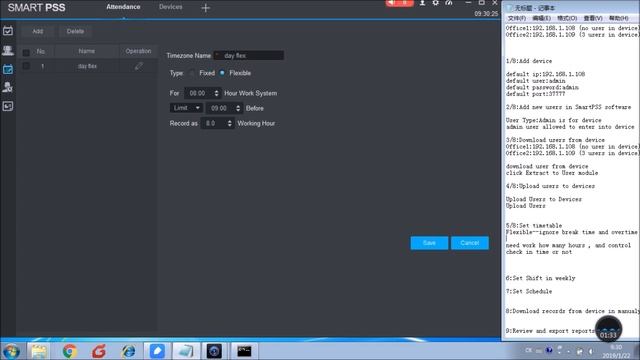
Task: Click the '1/8:Add device' line in Notepad
Action: point(529,61)
